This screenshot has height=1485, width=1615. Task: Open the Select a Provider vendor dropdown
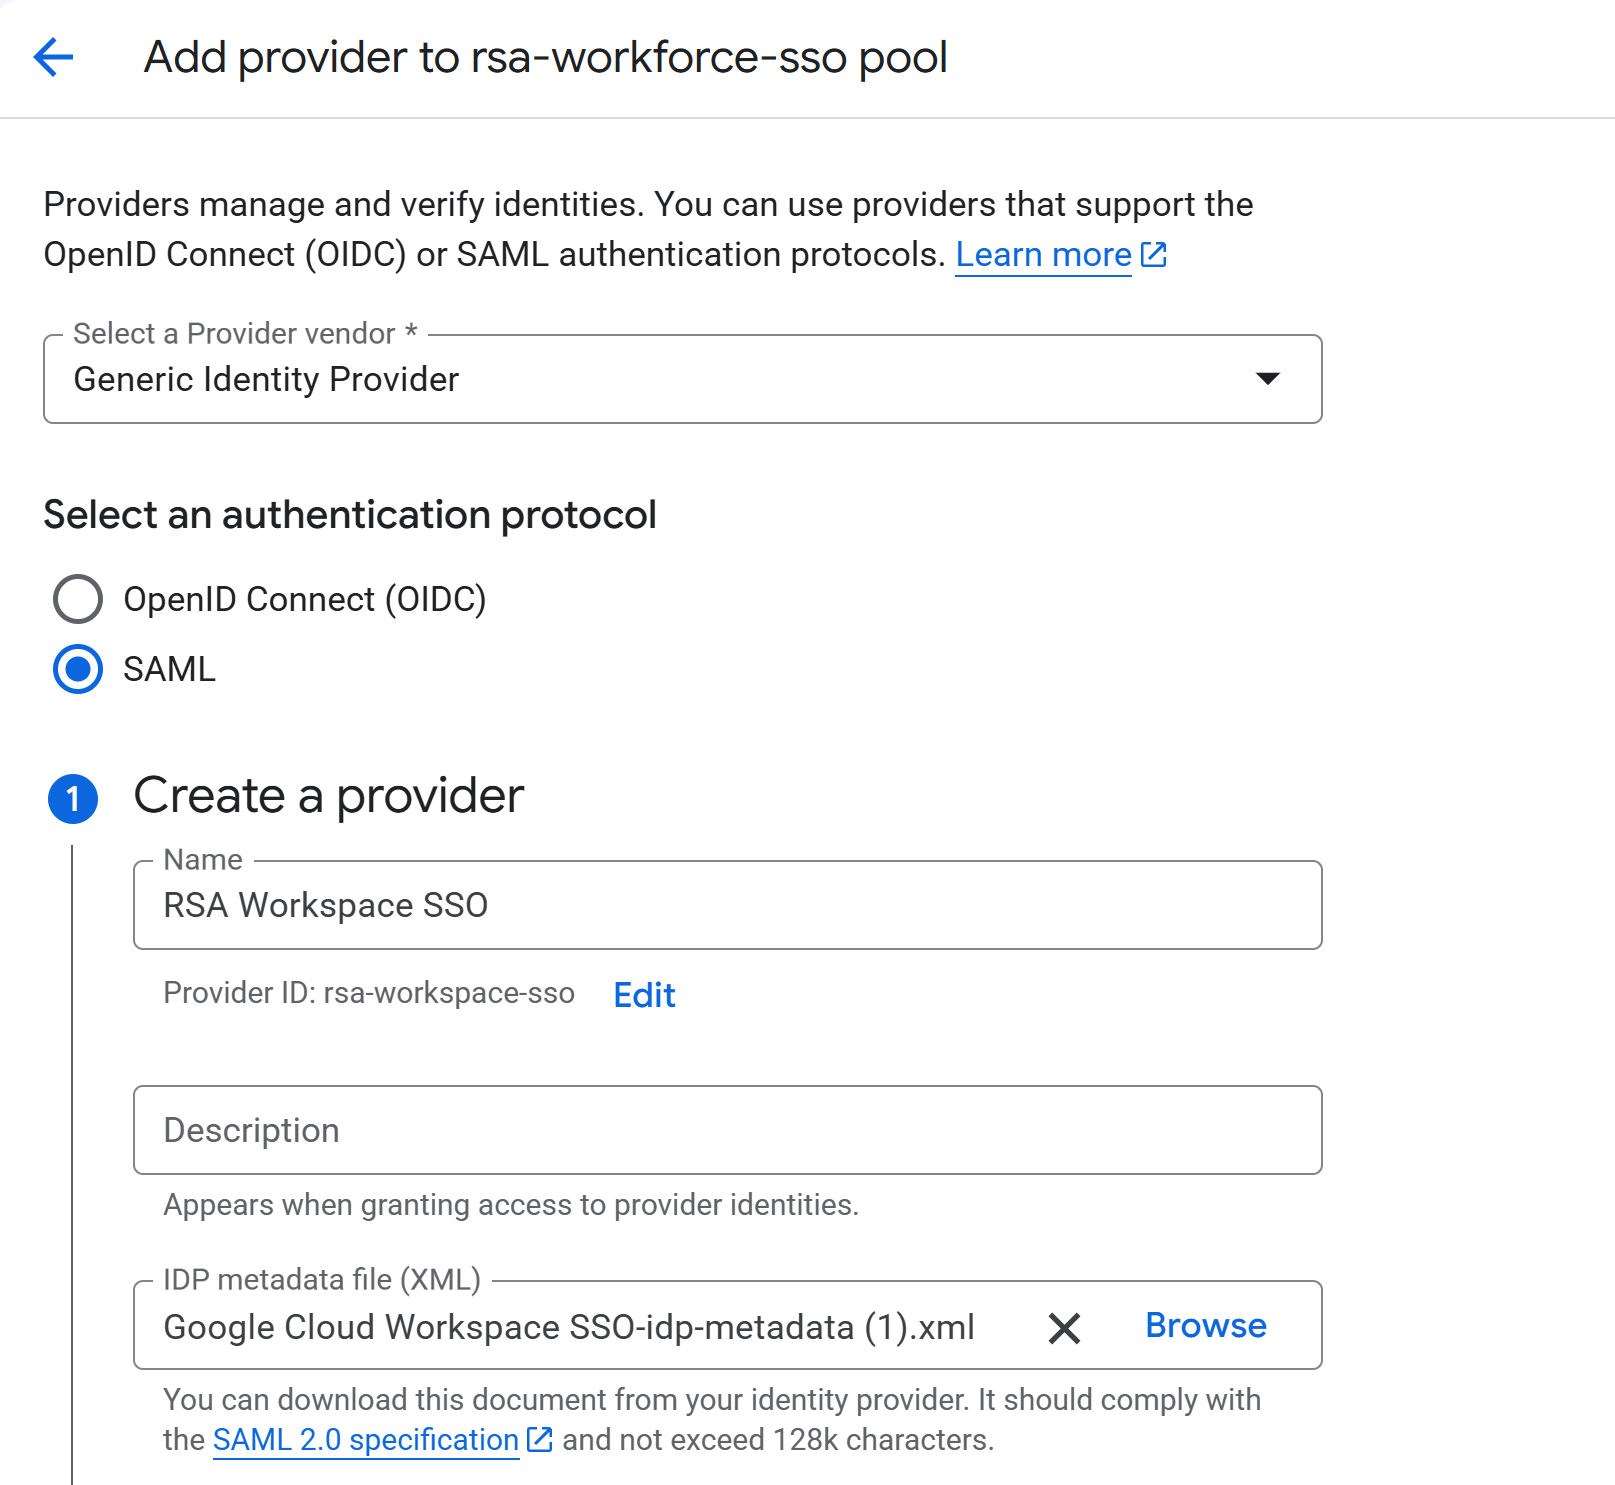(682, 379)
